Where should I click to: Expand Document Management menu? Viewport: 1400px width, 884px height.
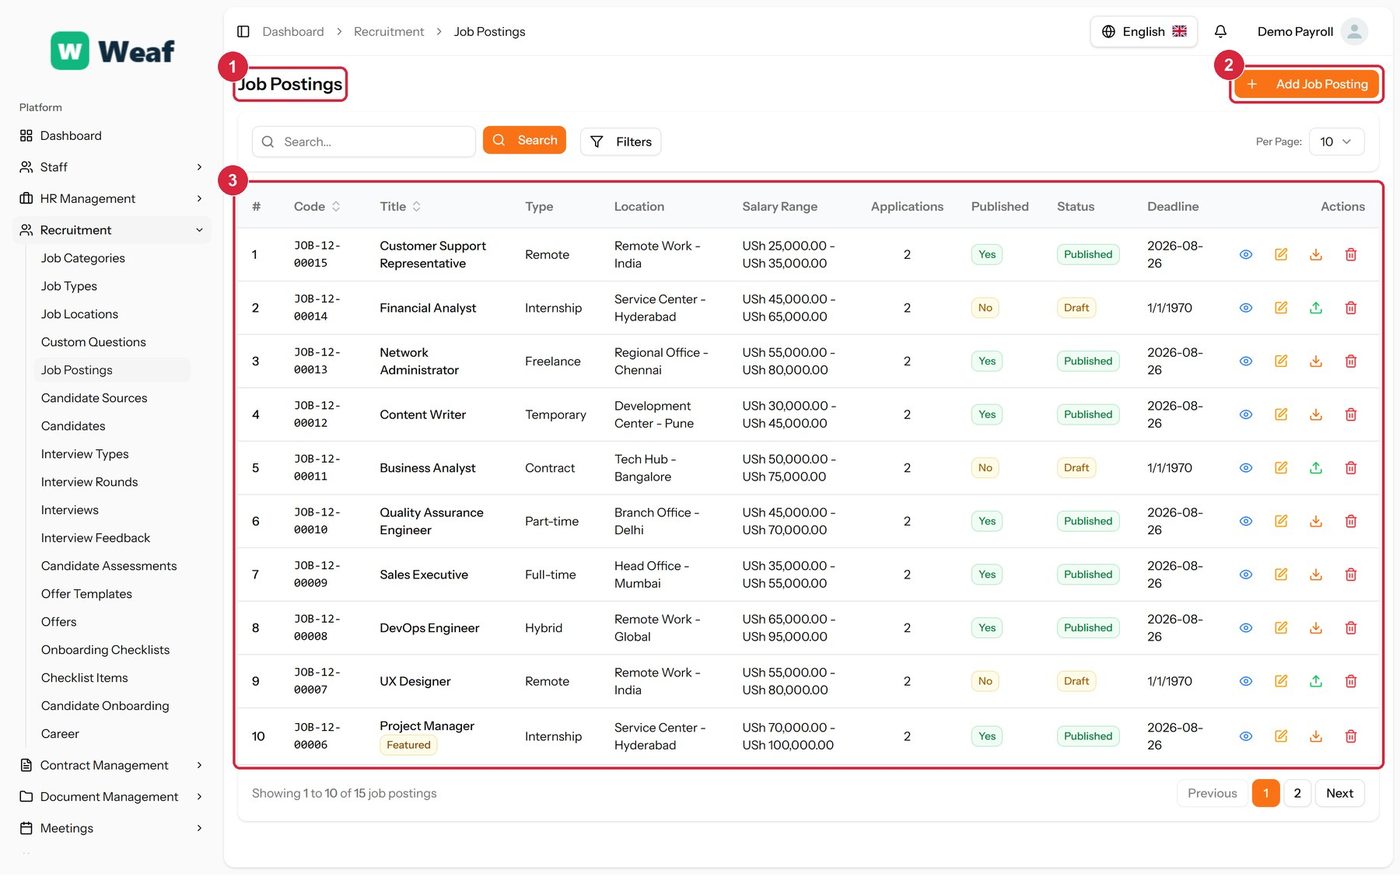point(112,797)
